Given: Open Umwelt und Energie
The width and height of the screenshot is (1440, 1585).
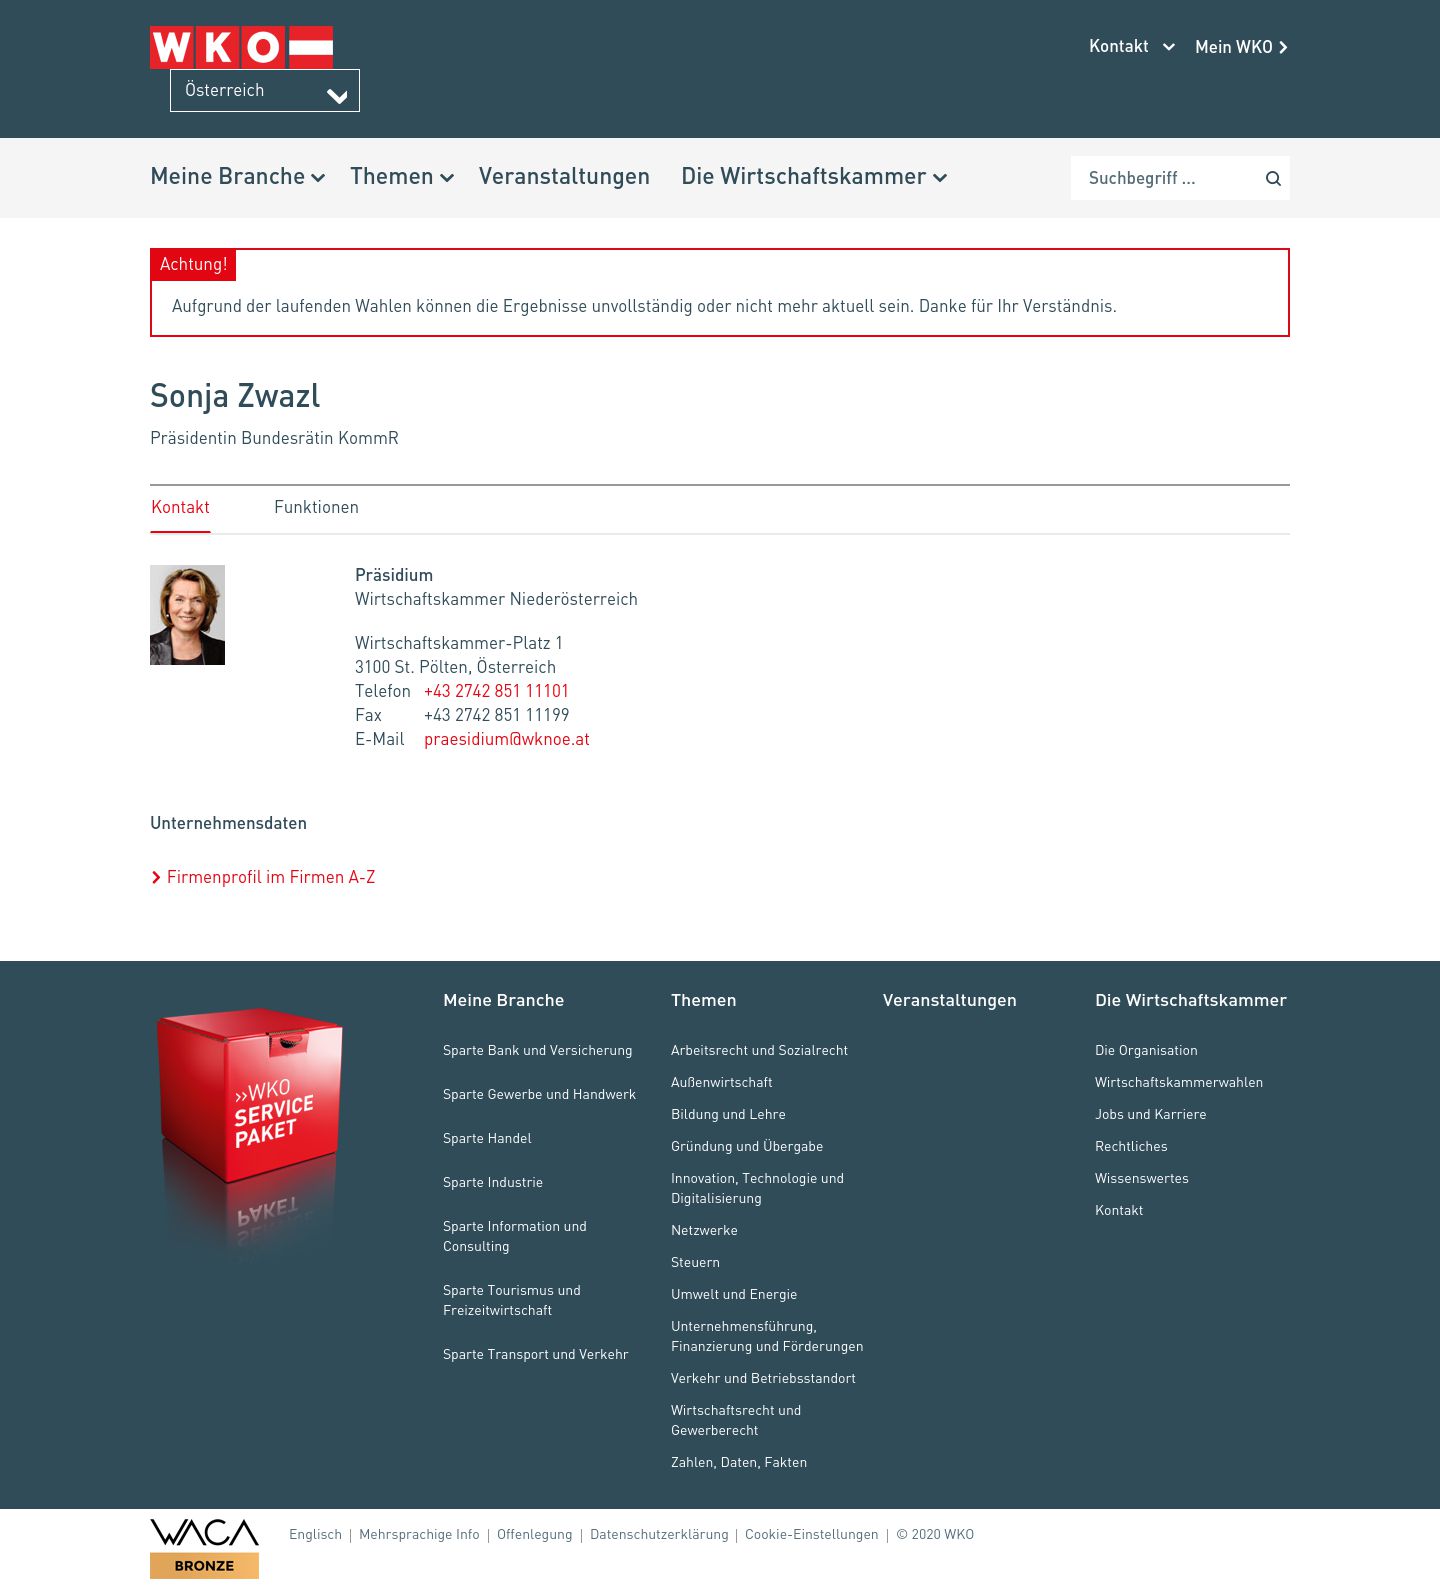Looking at the screenshot, I should (x=734, y=1294).
